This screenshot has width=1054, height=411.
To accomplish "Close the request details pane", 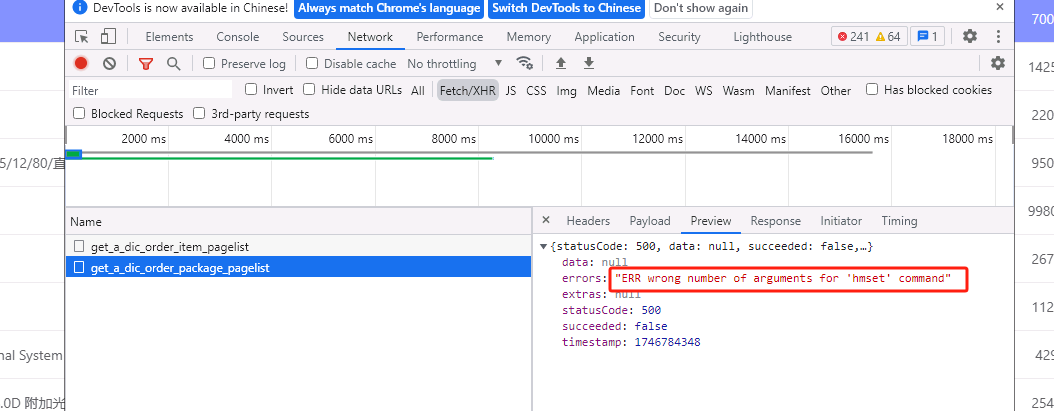I will (x=546, y=220).
